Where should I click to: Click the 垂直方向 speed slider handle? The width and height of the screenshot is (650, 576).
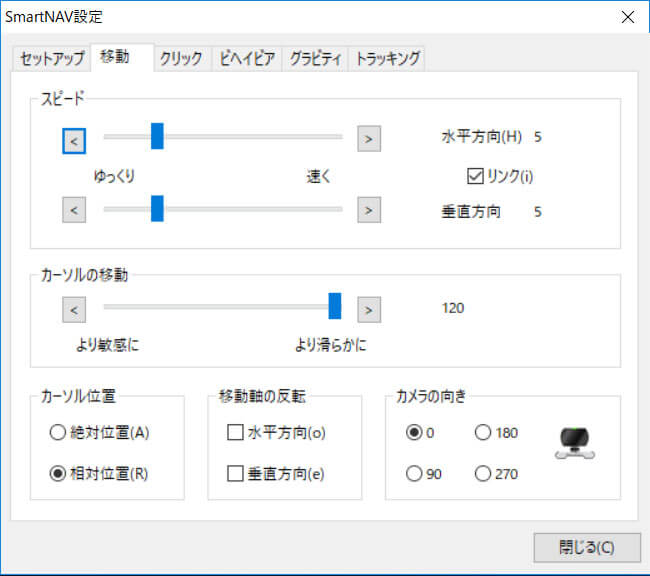point(157,209)
